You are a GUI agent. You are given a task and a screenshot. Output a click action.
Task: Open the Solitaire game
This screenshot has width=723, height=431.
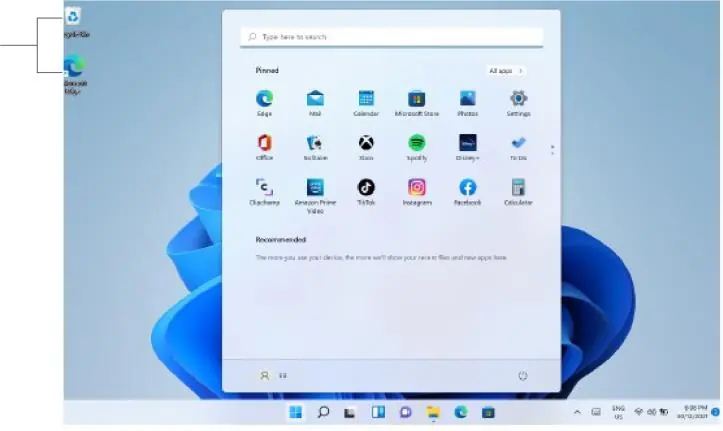pyautogui.click(x=315, y=148)
